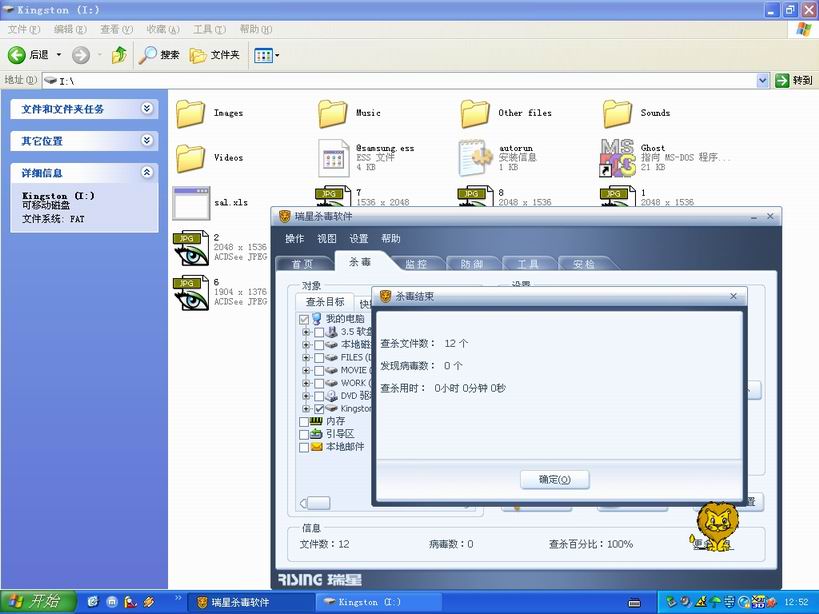Viewport: 819px width, 614px height.
Task: Select the Music folder icon
Action: pos(333,113)
